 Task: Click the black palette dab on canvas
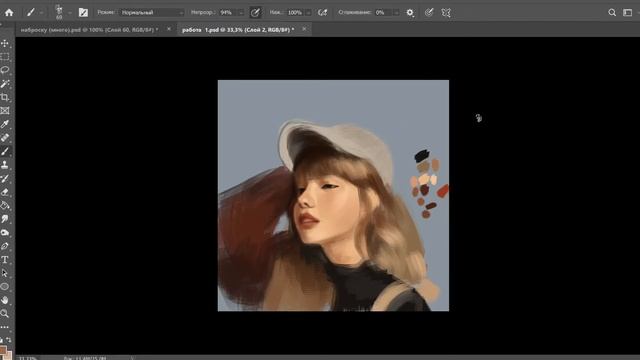(422, 156)
